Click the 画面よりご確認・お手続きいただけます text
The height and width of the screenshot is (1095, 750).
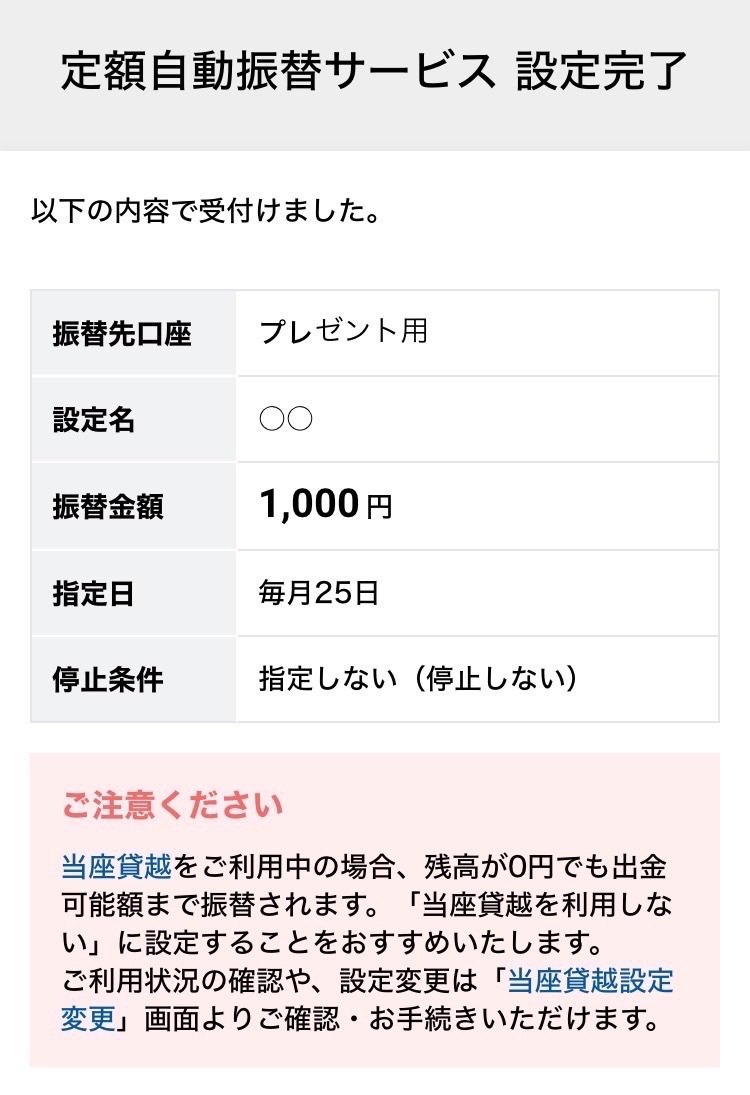point(402,1019)
